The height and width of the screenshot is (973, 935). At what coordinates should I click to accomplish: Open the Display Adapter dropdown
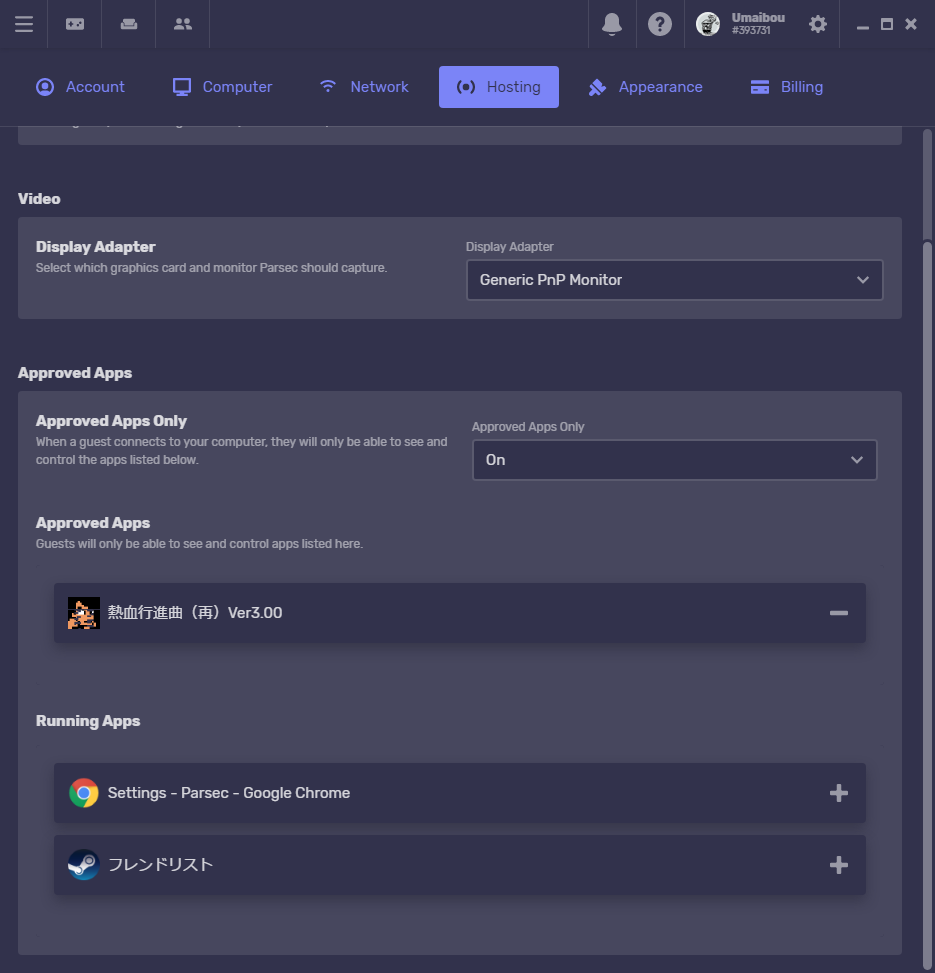(x=674, y=280)
